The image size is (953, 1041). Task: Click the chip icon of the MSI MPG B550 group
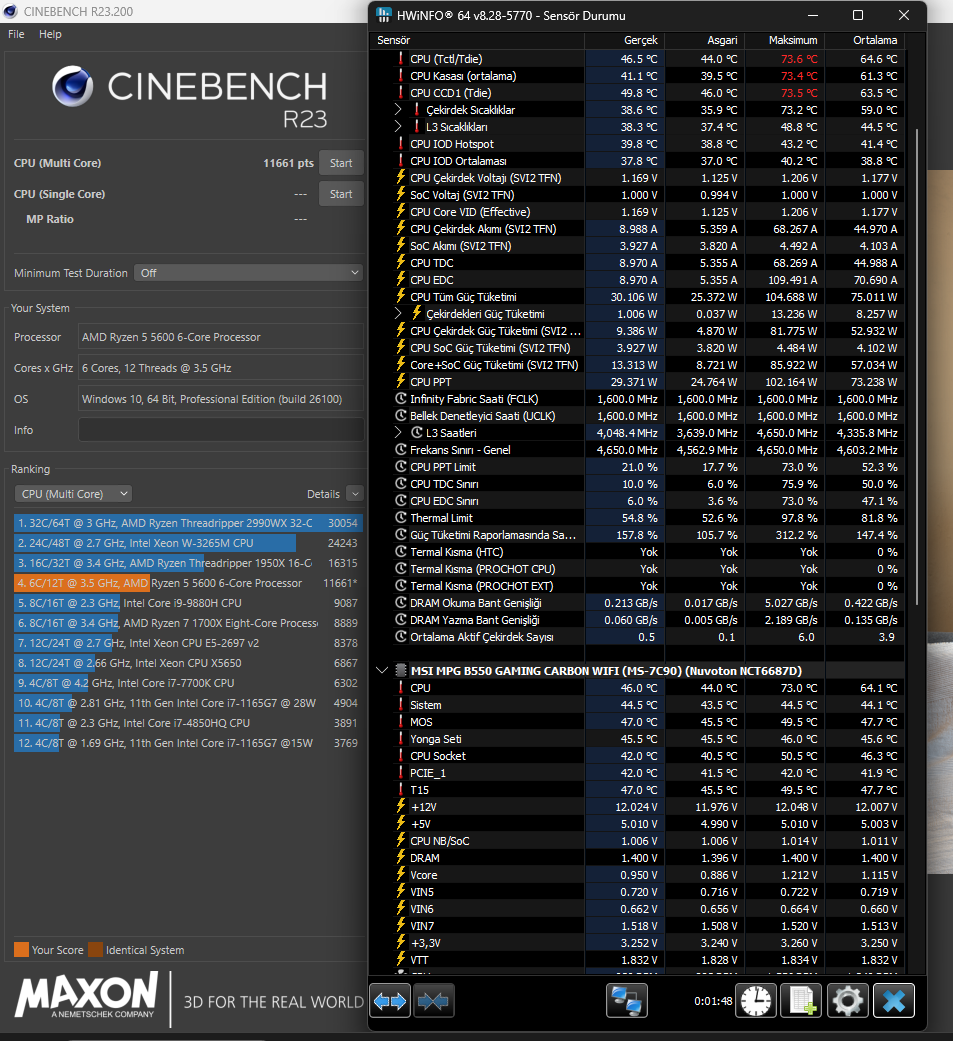[x=400, y=671]
